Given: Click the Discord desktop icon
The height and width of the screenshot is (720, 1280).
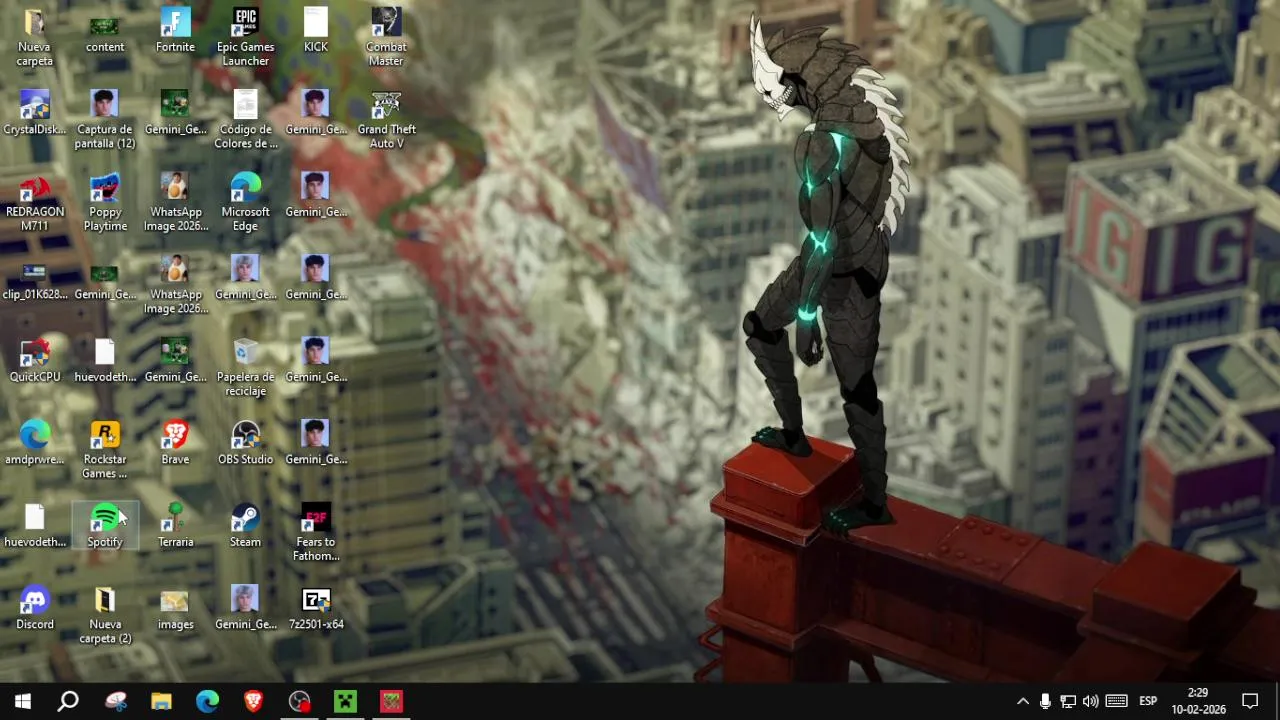Looking at the screenshot, I should pos(35,607).
